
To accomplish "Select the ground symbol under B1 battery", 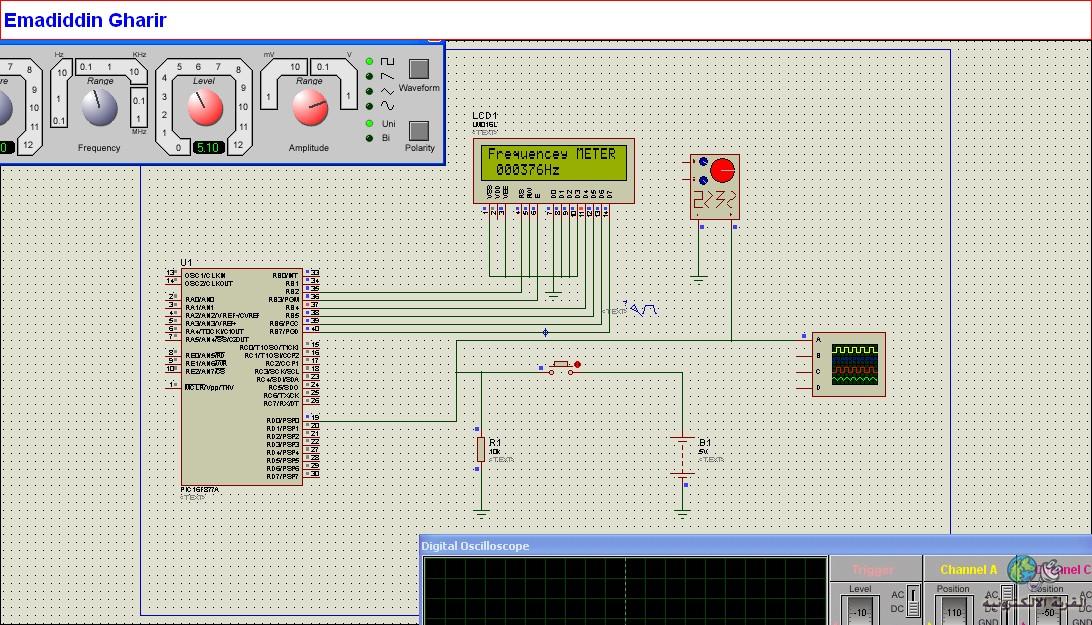I will pos(682,514).
